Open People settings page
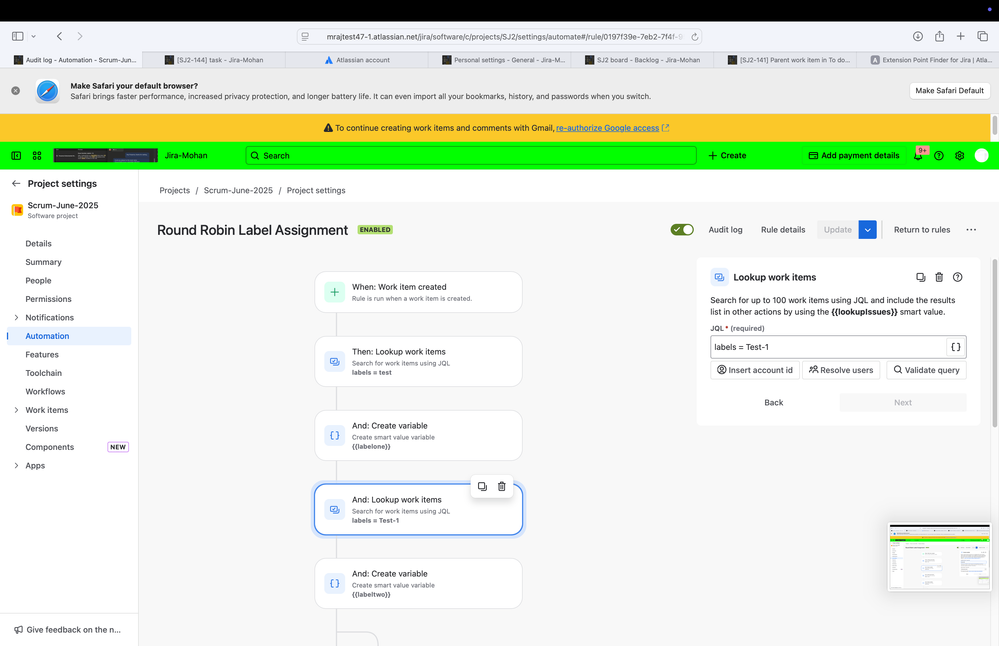The width and height of the screenshot is (999, 646). click(x=38, y=280)
